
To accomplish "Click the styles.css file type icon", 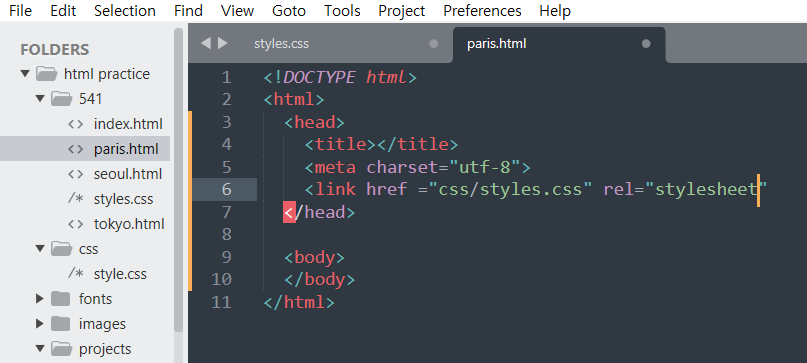I will (75, 199).
